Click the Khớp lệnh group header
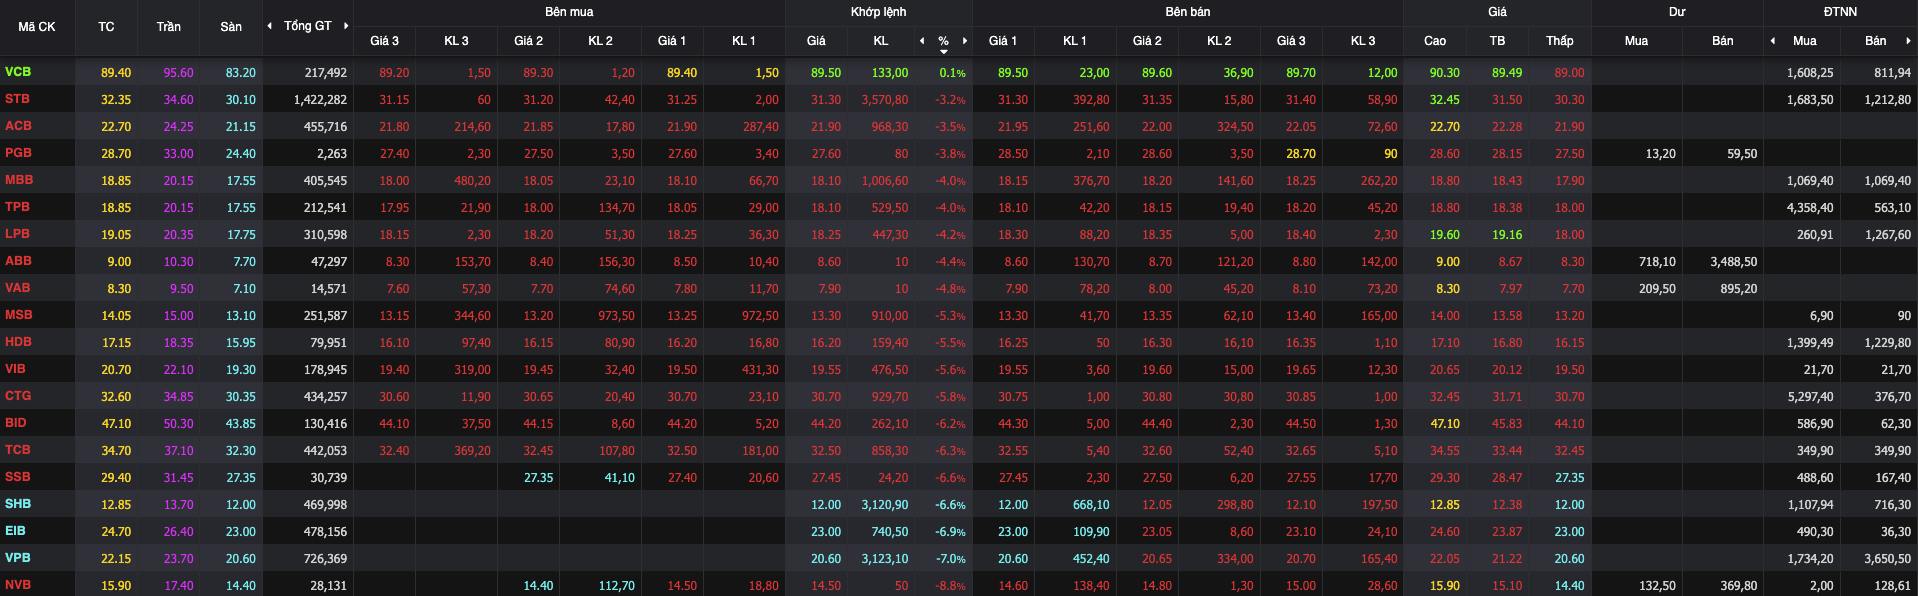 coord(879,12)
